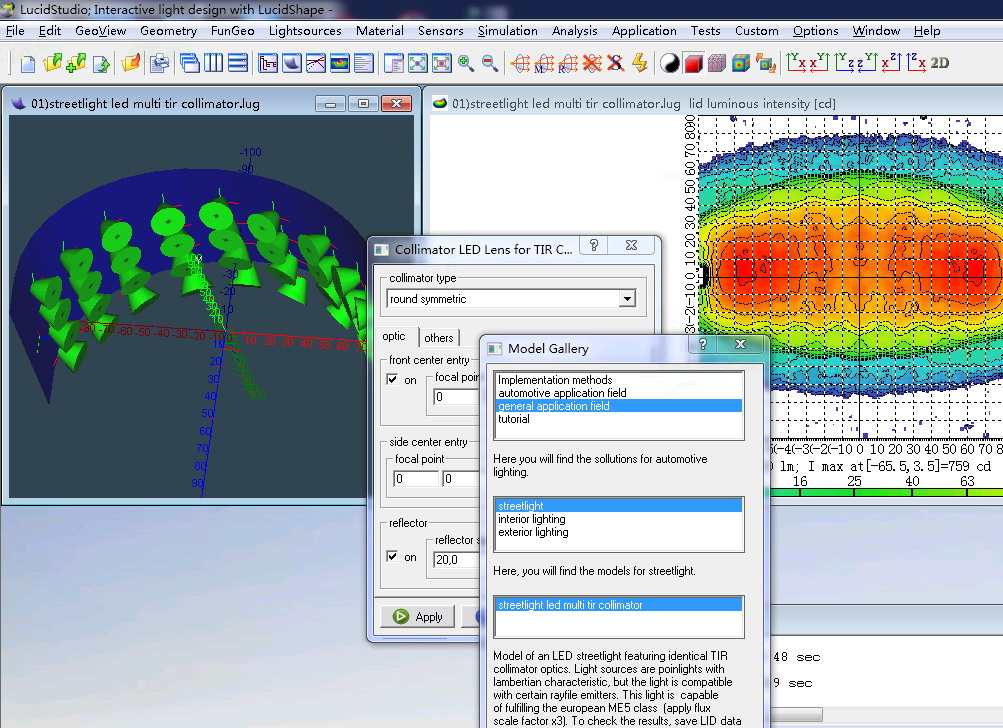1003x728 pixels.
Task: Create a new document from the toolbar
Action: pos(28,63)
